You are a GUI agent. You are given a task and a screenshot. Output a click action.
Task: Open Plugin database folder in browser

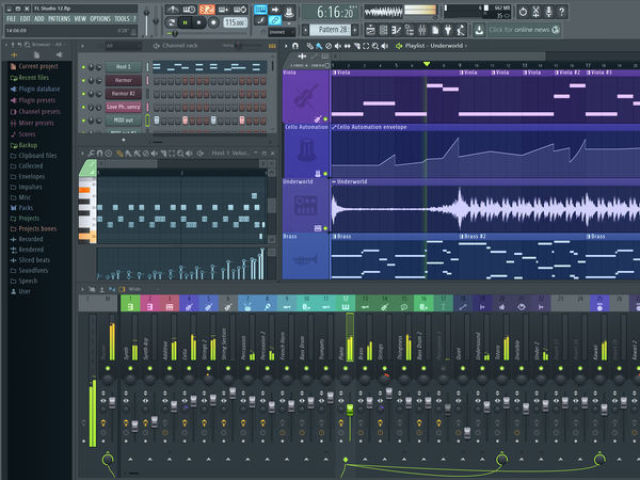(x=39, y=89)
